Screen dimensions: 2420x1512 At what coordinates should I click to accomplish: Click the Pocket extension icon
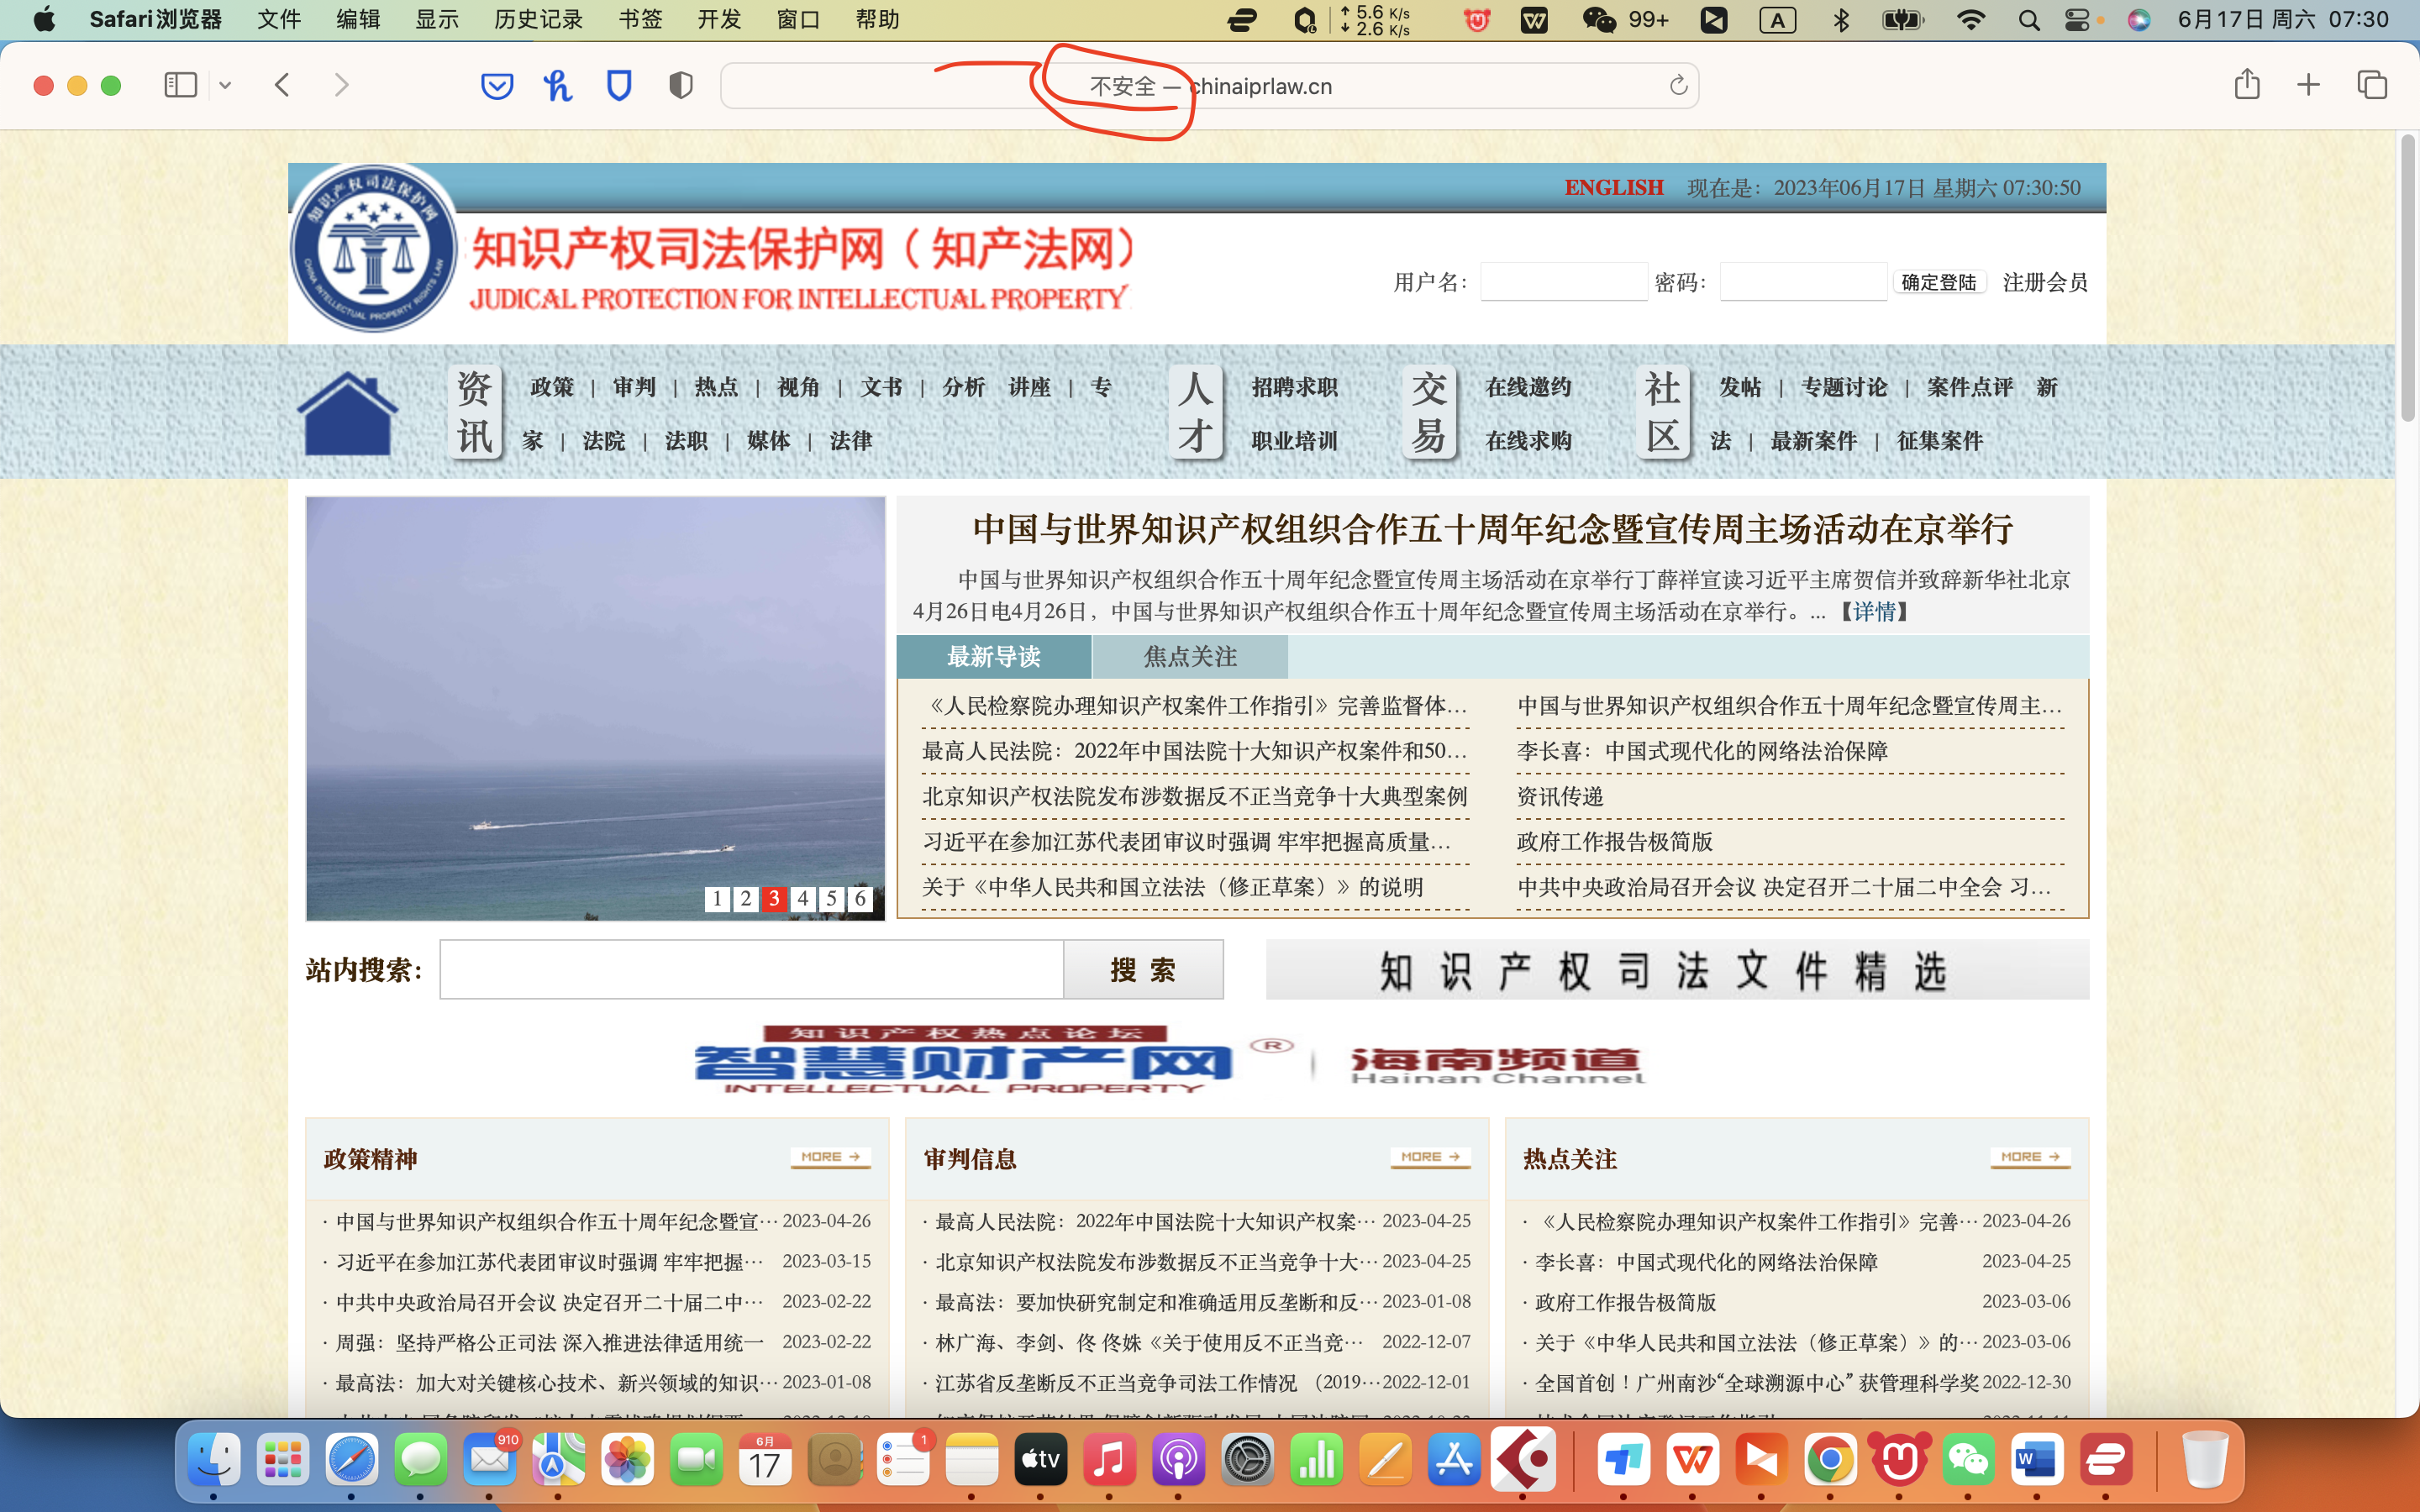pos(497,86)
